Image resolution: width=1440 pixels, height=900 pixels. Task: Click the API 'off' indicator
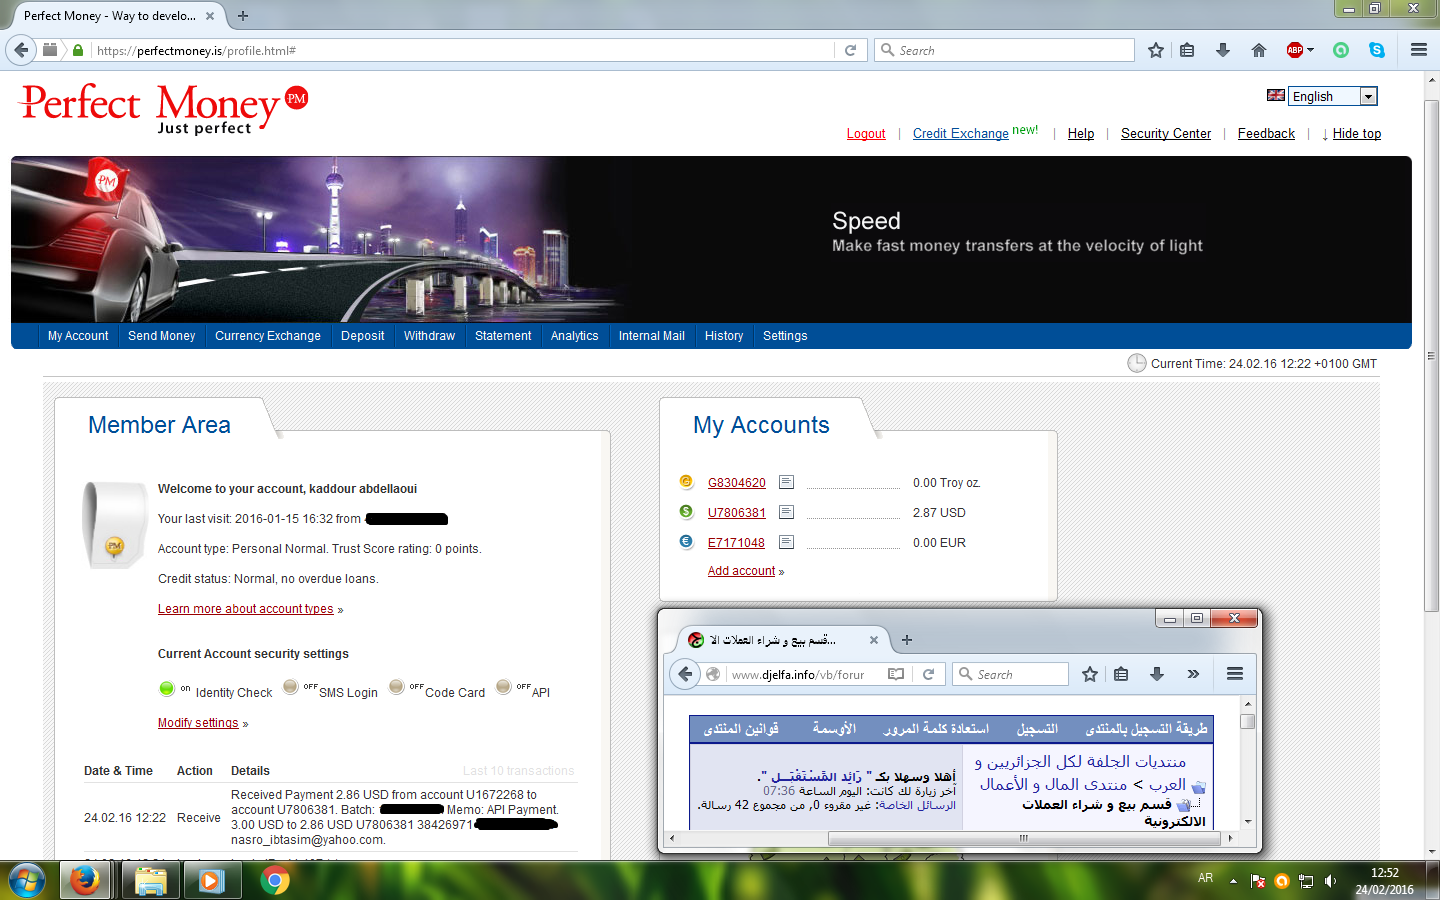tap(504, 686)
